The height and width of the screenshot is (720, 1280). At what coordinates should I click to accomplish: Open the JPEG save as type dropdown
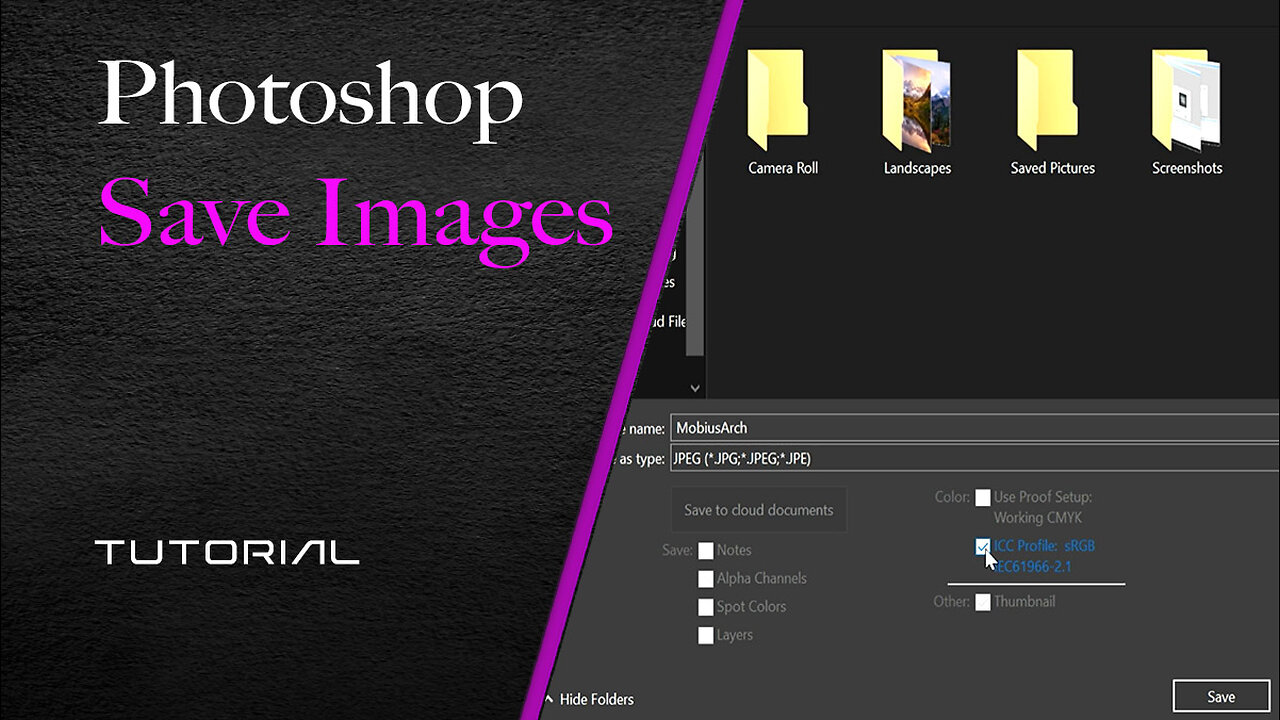(975, 459)
